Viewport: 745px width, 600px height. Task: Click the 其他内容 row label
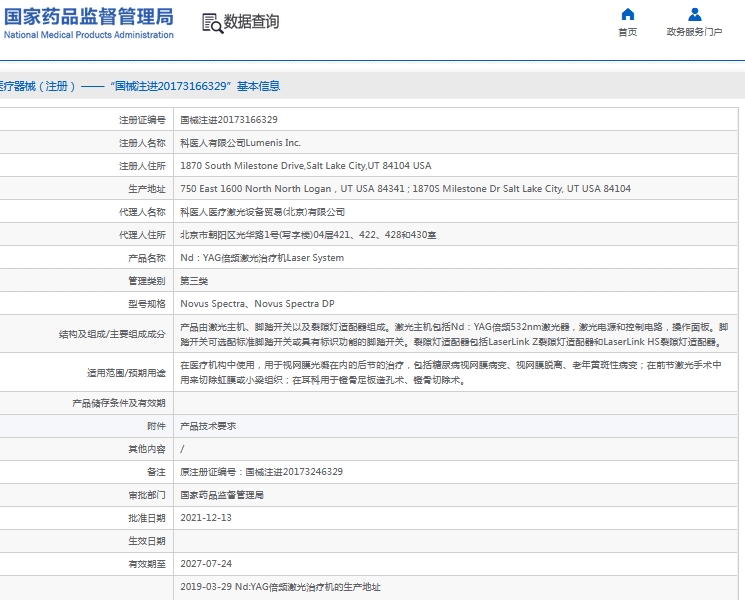147,449
